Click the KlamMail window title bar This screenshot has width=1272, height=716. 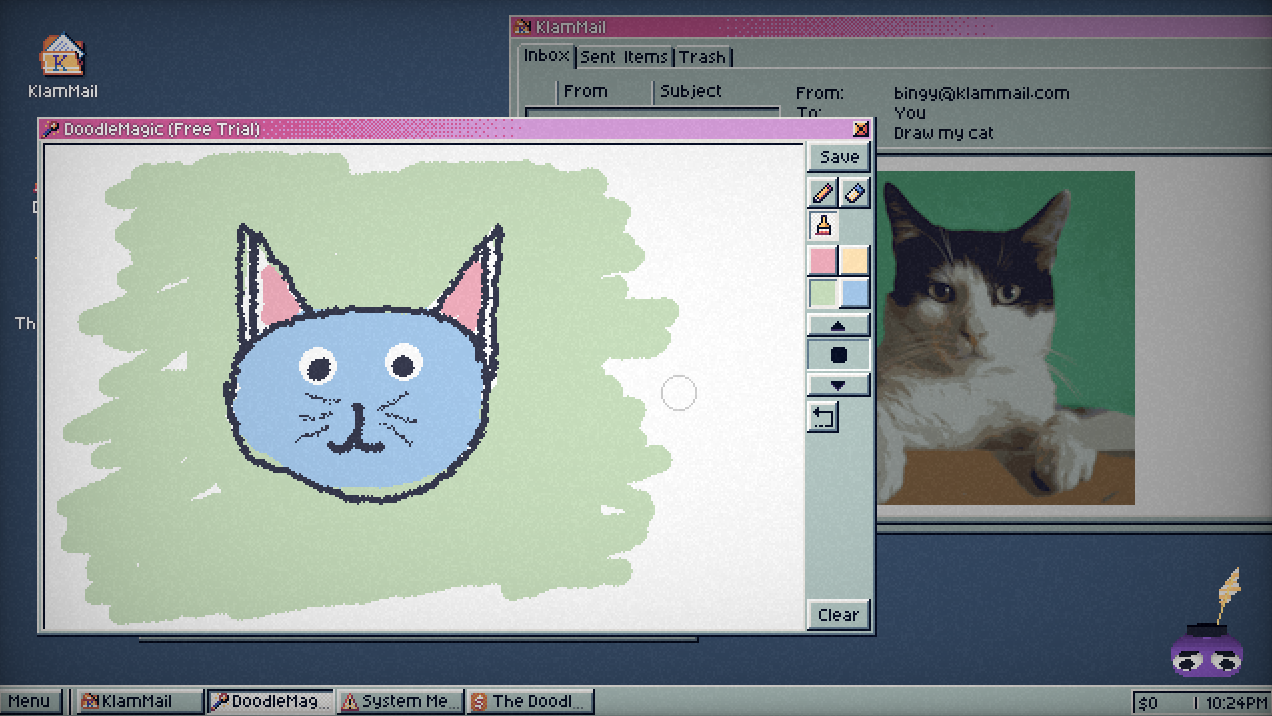coord(890,27)
